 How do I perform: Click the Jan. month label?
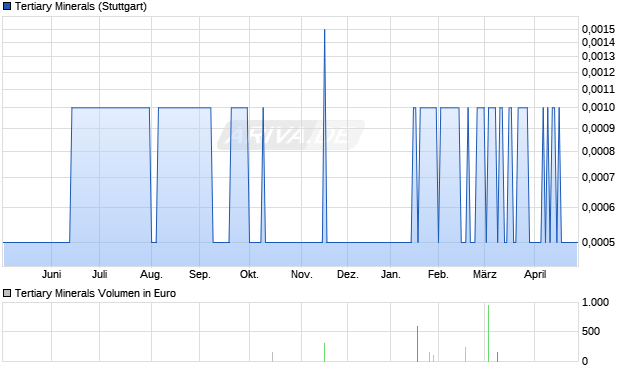click(391, 274)
